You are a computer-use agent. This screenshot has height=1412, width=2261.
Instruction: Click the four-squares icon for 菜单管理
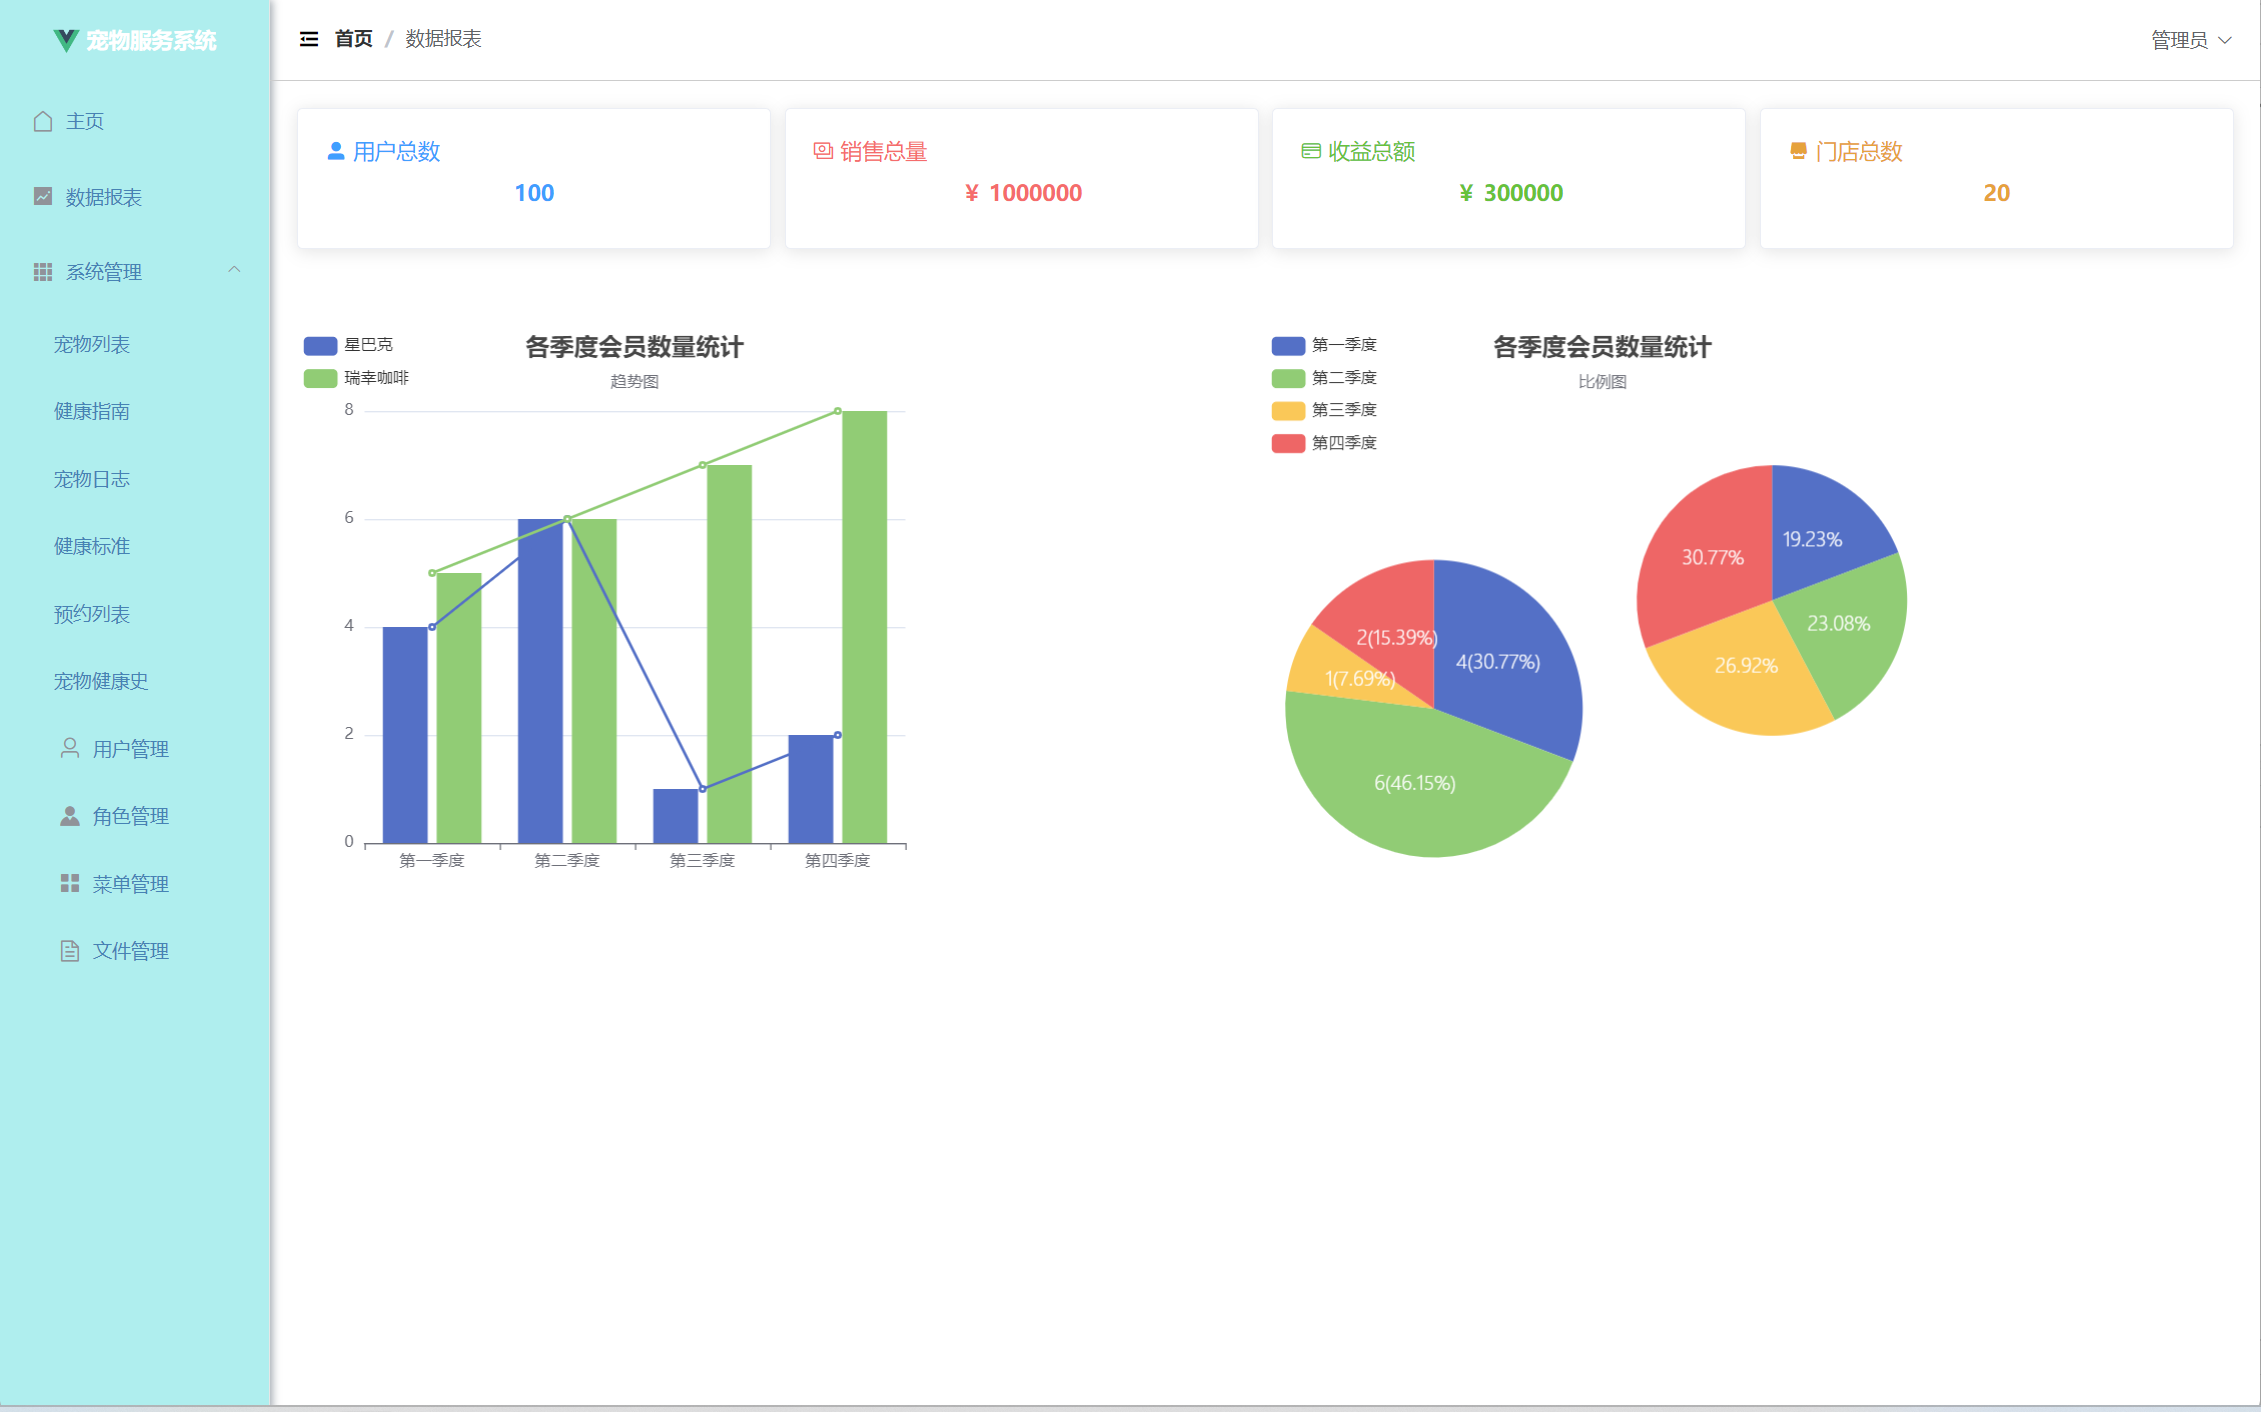[70, 883]
